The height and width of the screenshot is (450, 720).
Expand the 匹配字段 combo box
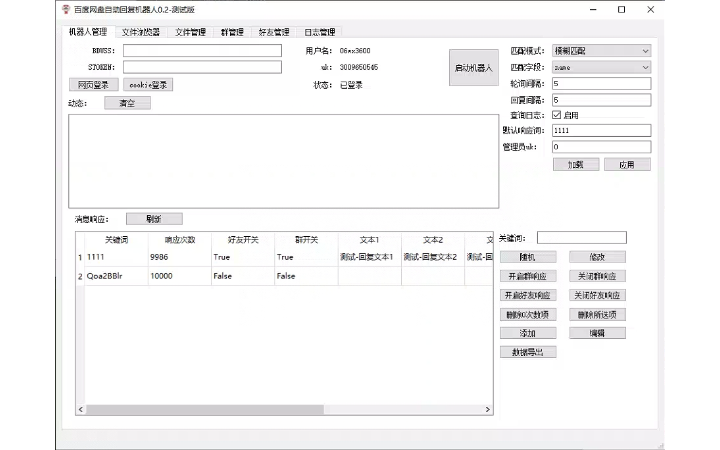tap(600, 67)
